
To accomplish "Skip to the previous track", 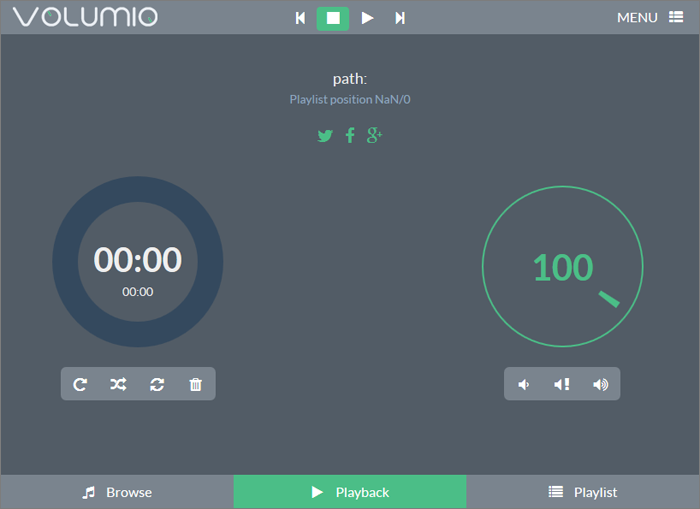I will click(x=300, y=18).
